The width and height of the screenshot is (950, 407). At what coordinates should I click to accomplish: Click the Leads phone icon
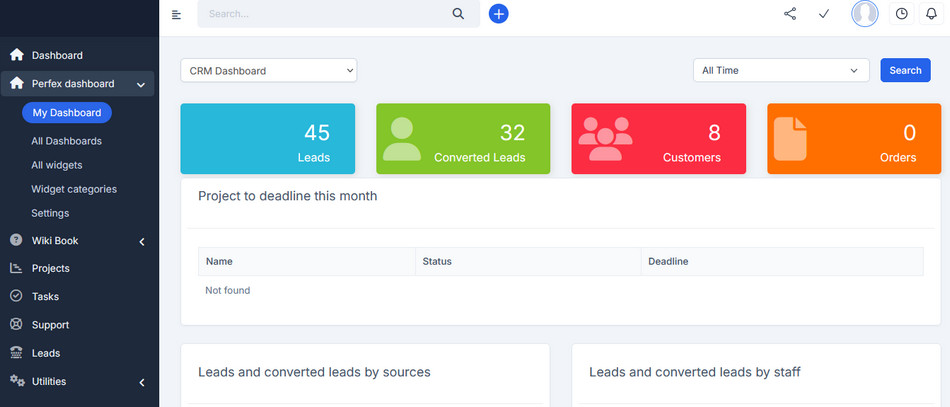pyautogui.click(x=16, y=352)
